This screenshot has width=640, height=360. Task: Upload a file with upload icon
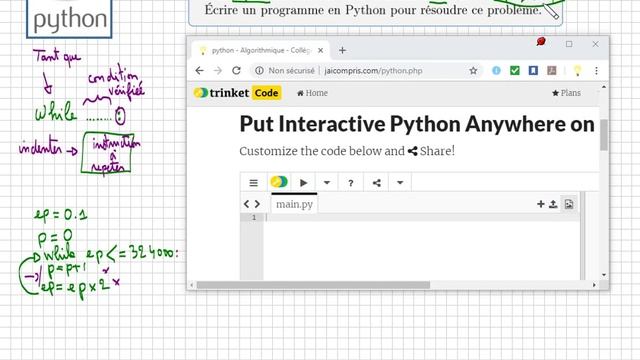(553, 204)
